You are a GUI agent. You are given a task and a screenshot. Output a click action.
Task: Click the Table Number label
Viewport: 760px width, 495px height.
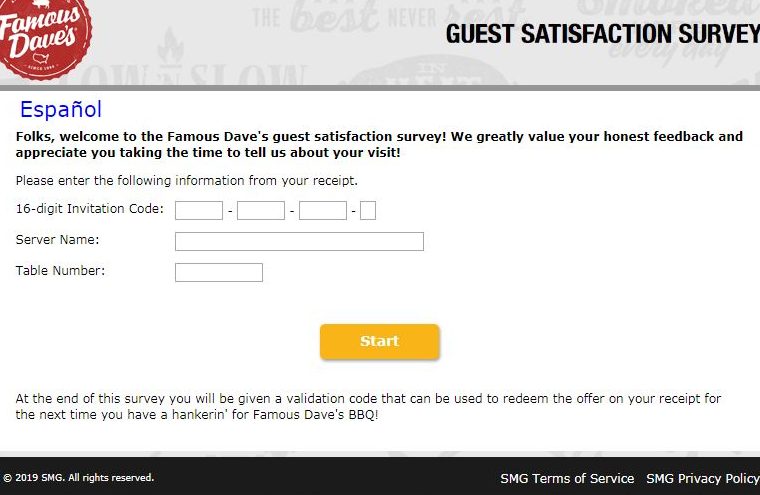tap(60, 270)
